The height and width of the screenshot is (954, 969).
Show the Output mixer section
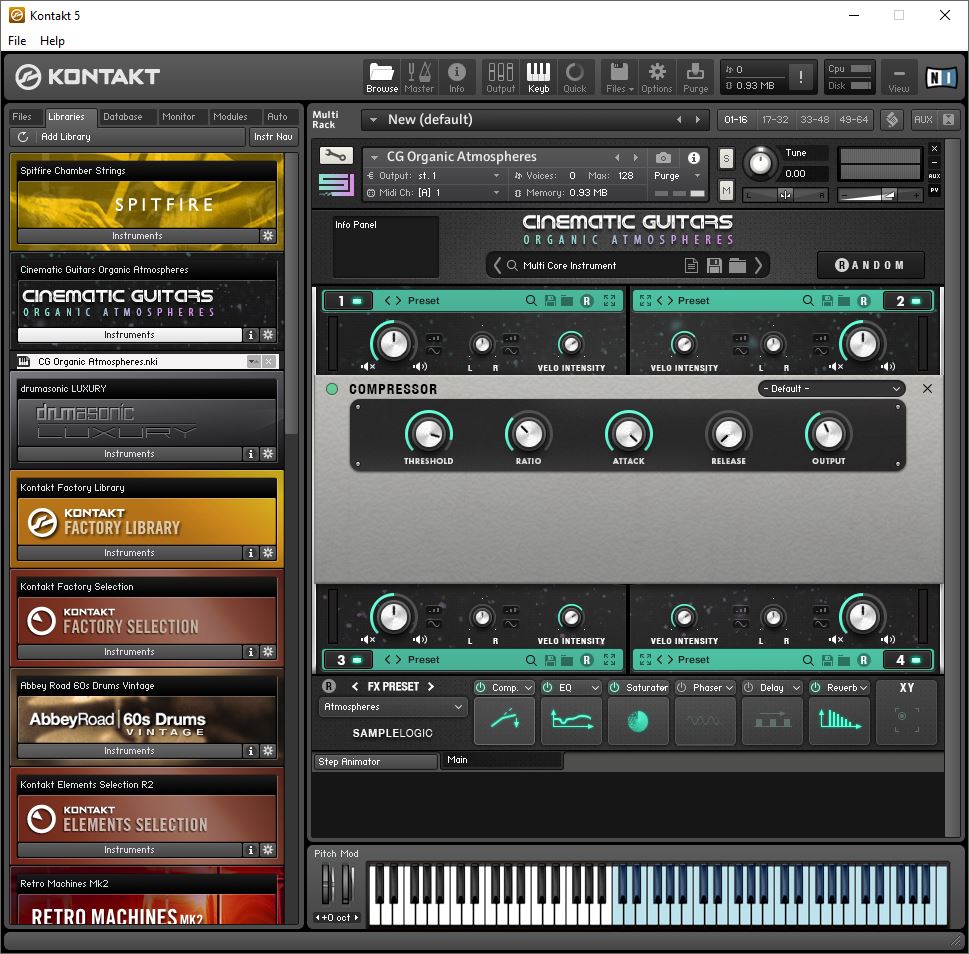click(501, 77)
